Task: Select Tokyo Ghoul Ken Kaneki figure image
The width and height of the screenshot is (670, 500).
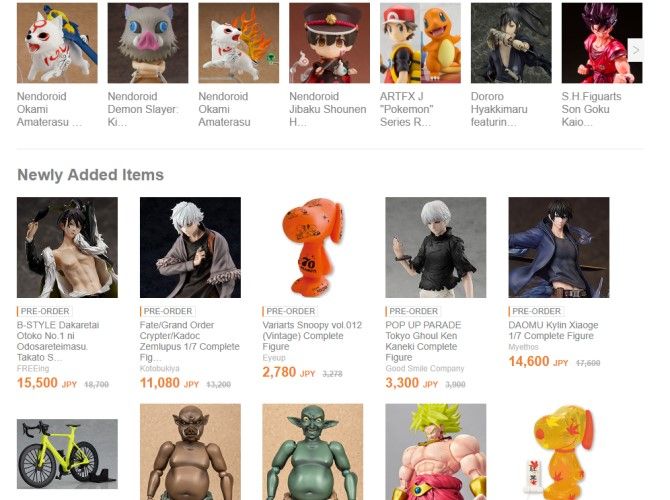Action: [x=436, y=247]
